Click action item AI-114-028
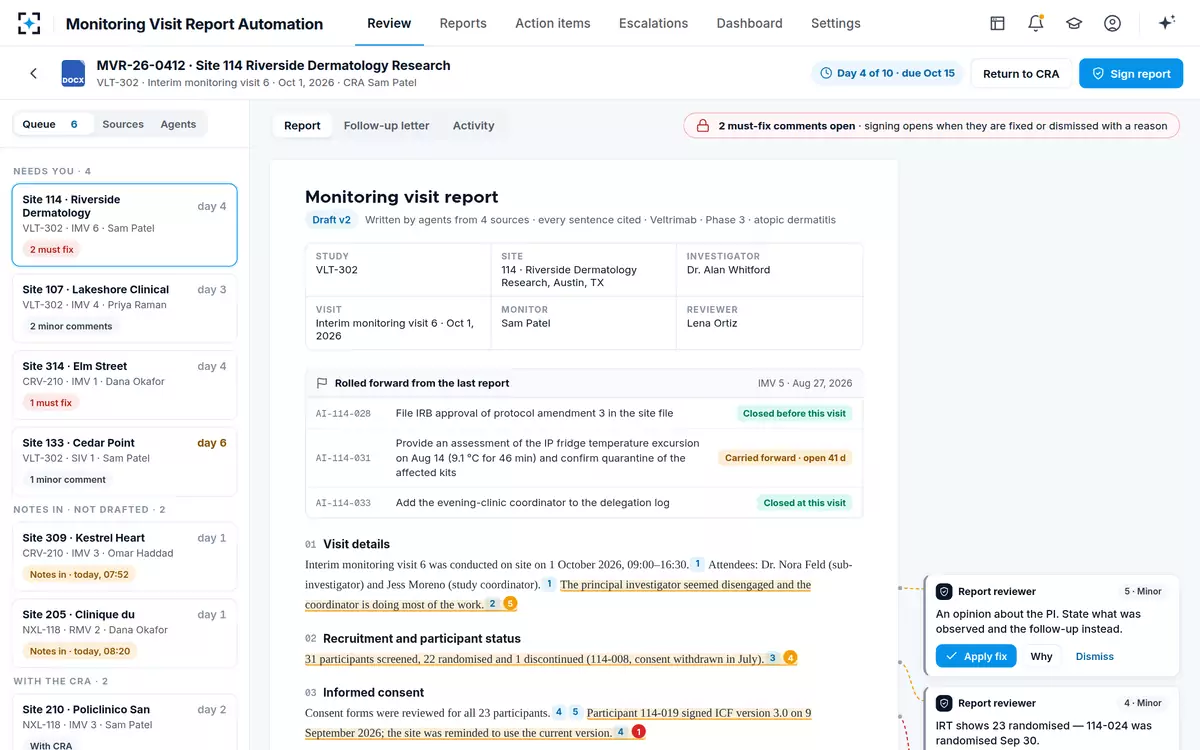 pos(584,413)
